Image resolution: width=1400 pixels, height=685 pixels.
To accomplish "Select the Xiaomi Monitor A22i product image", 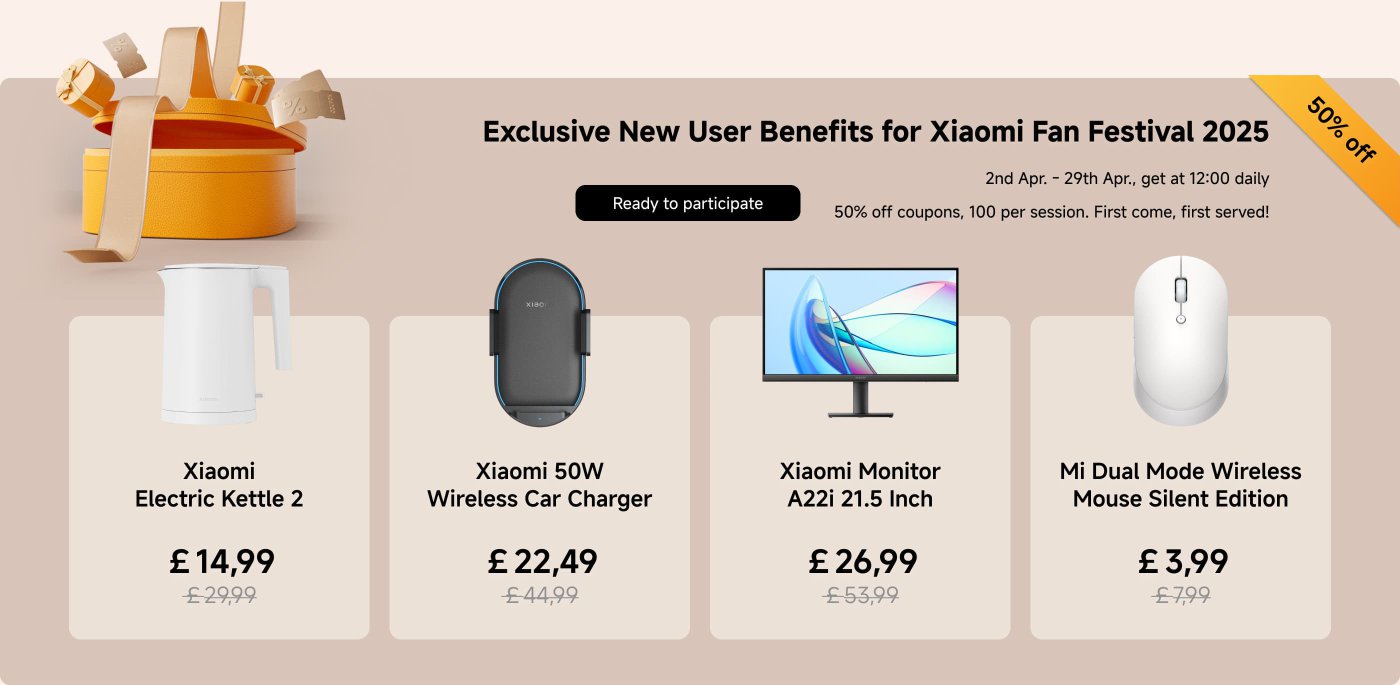I will 860,342.
